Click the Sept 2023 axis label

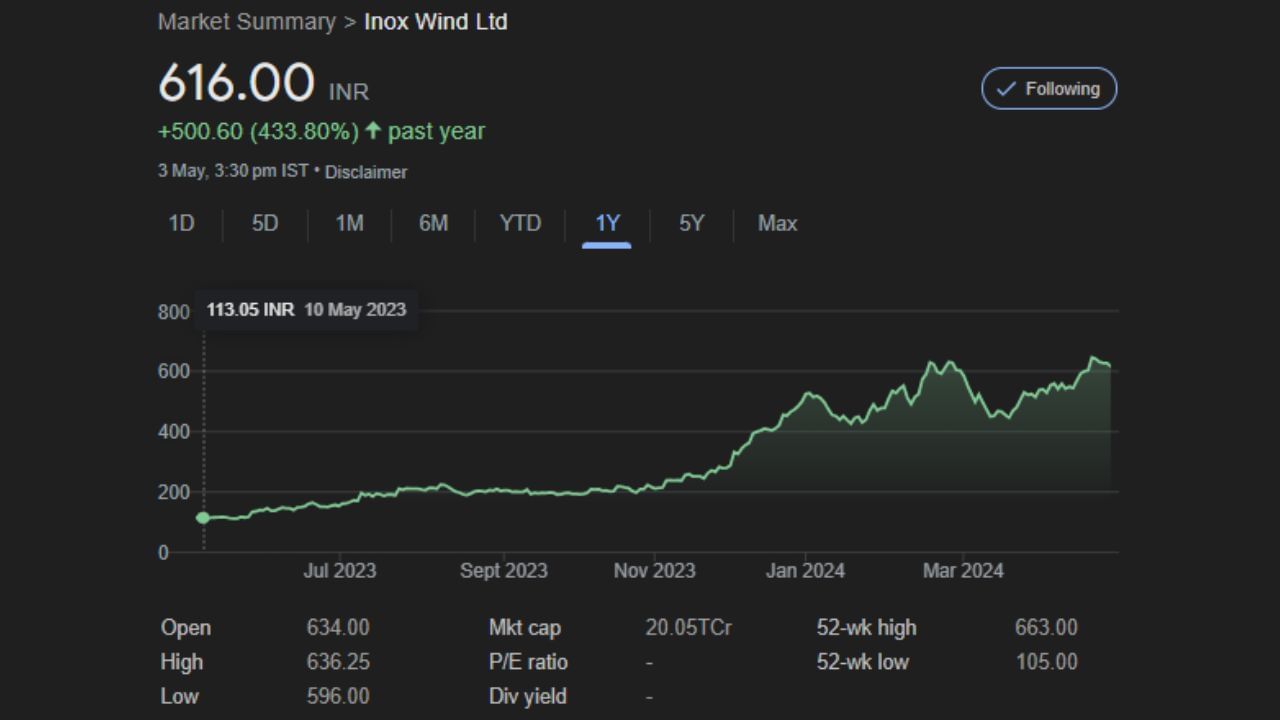pyautogui.click(x=504, y=570)
